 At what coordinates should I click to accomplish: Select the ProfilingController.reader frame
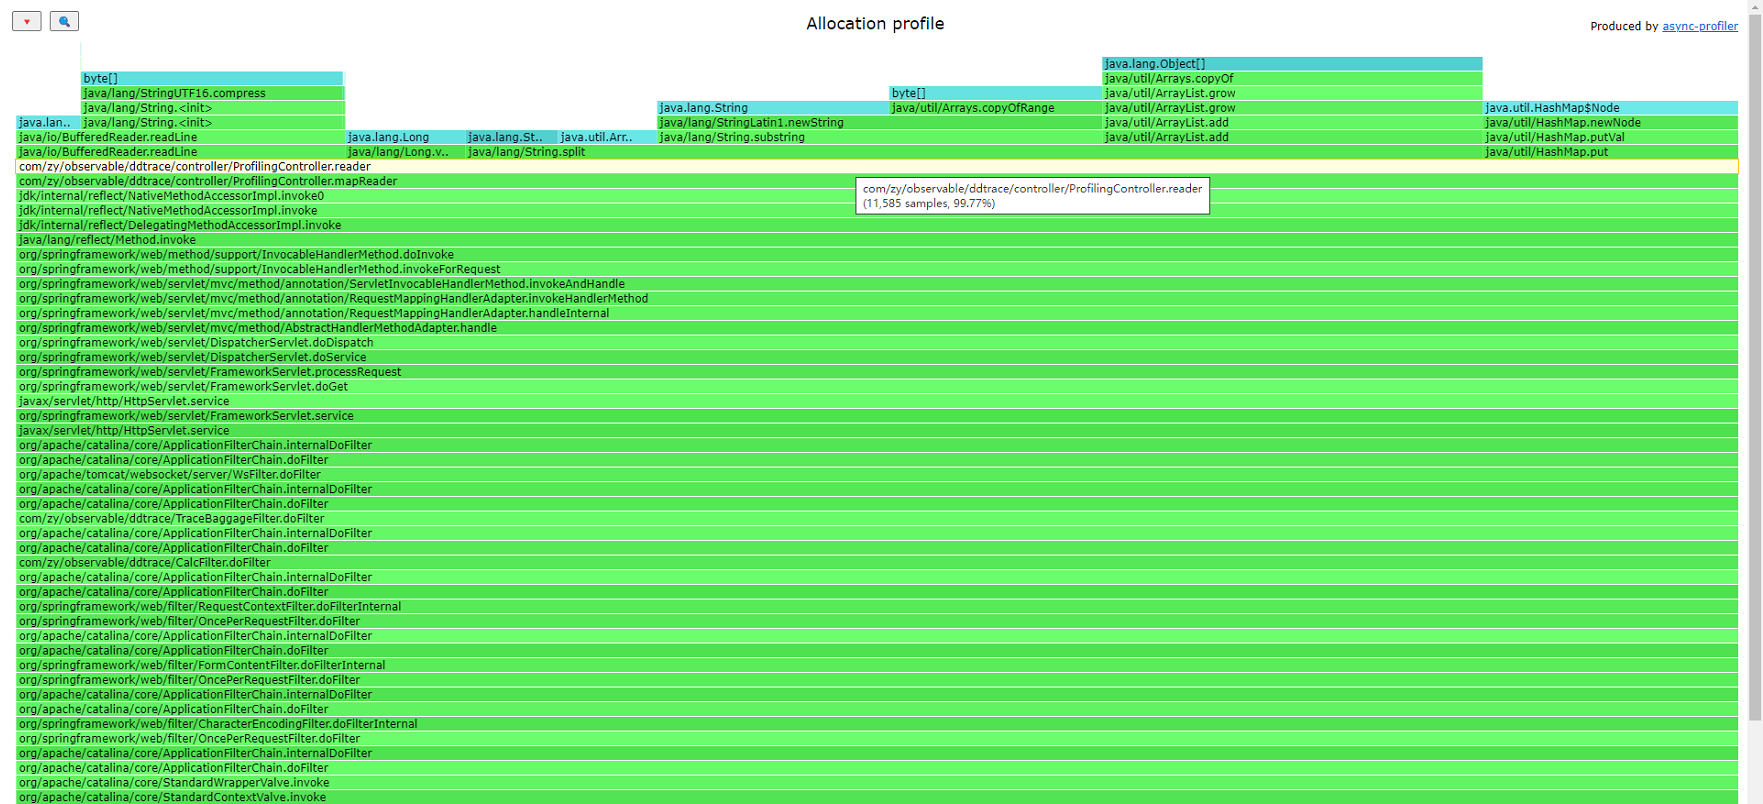(x=877, y=167)
